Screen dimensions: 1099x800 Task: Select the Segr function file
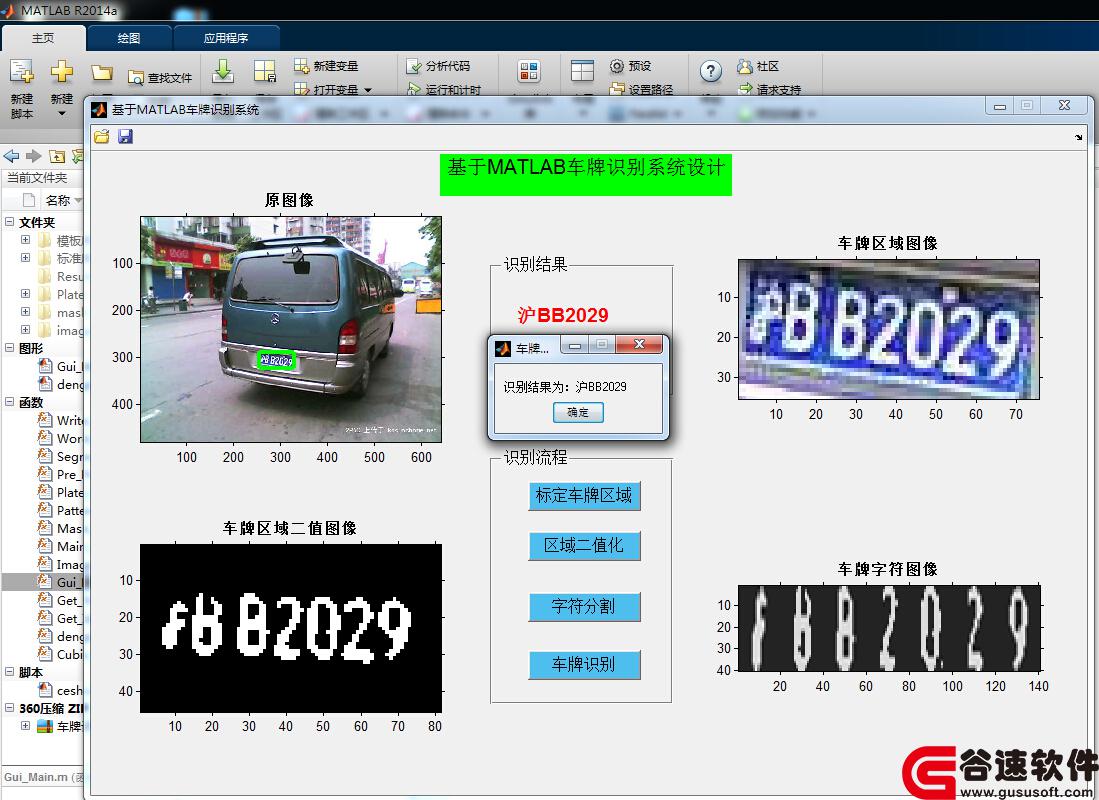coord(60,456)
